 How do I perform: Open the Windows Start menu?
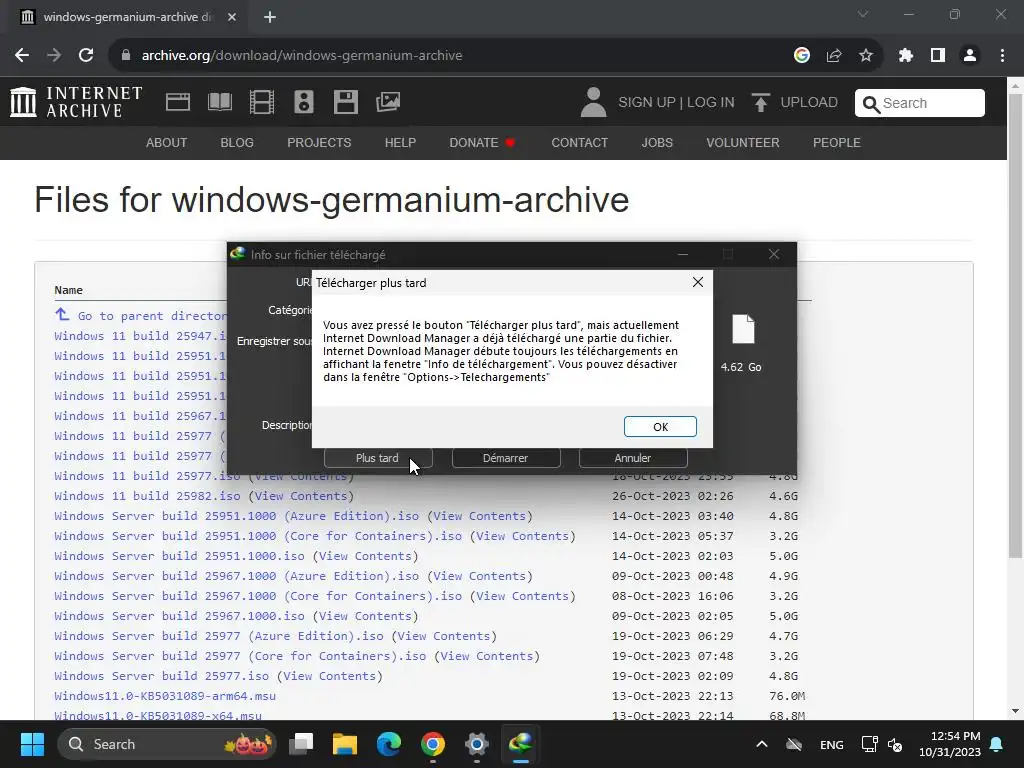point(32,744)
